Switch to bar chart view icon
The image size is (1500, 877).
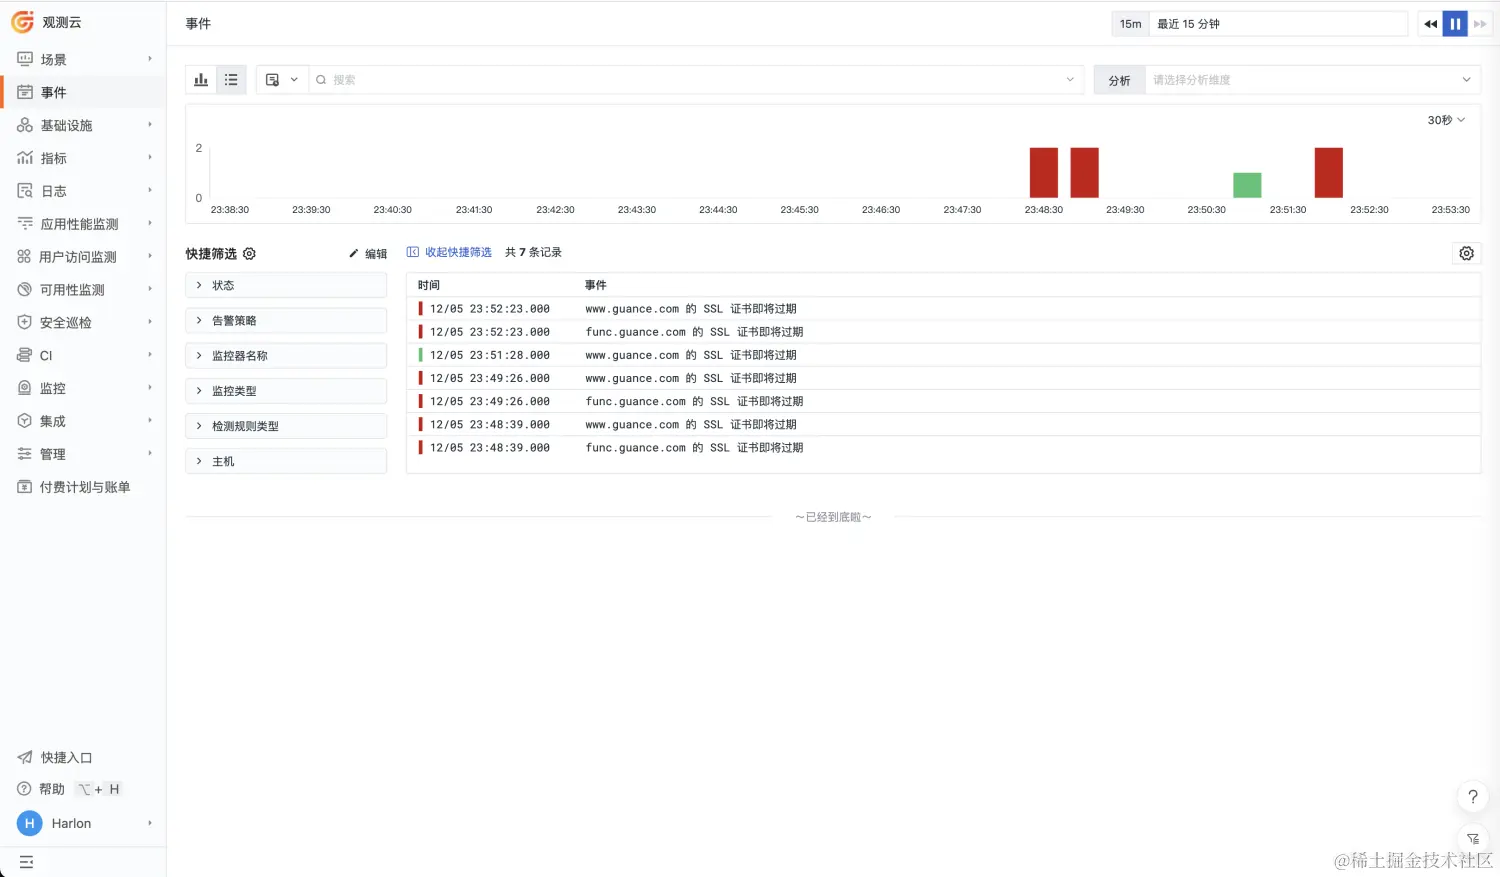201,80
